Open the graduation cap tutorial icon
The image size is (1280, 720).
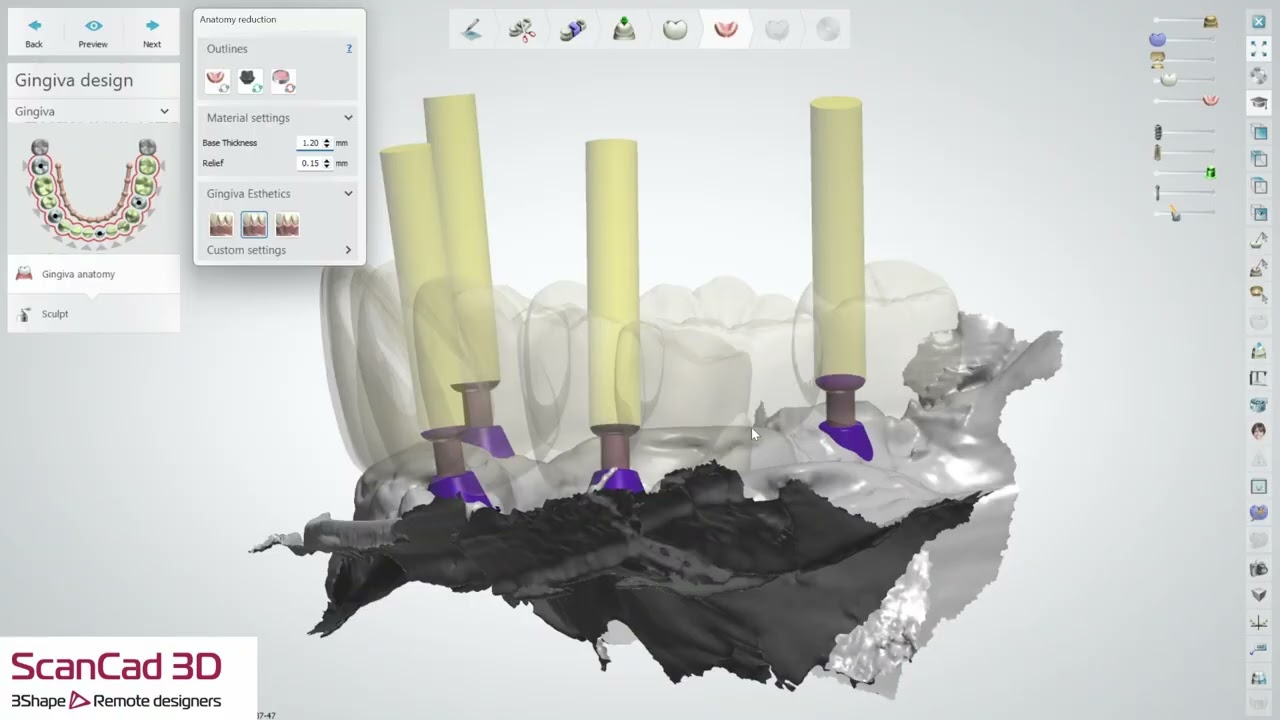pyautogui.click(x=1259, y=102)
